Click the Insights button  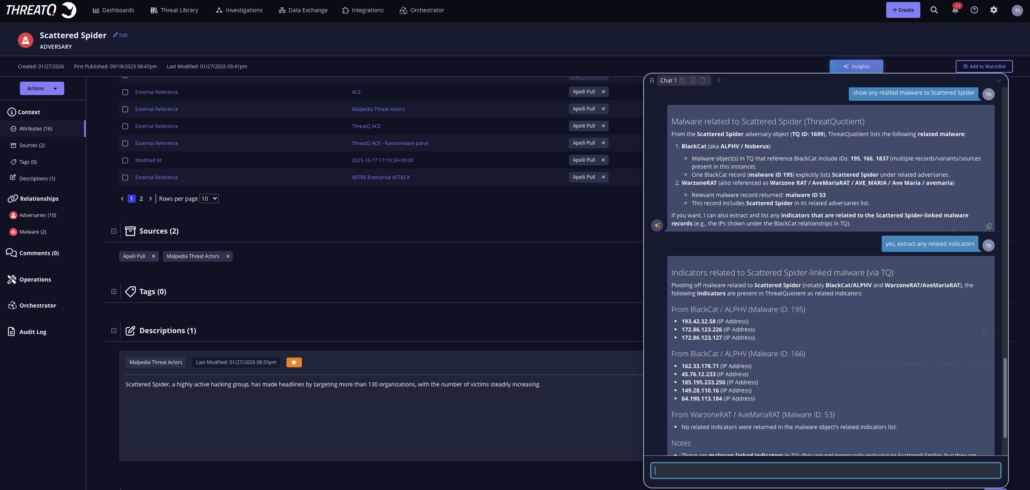pos(856,66)
